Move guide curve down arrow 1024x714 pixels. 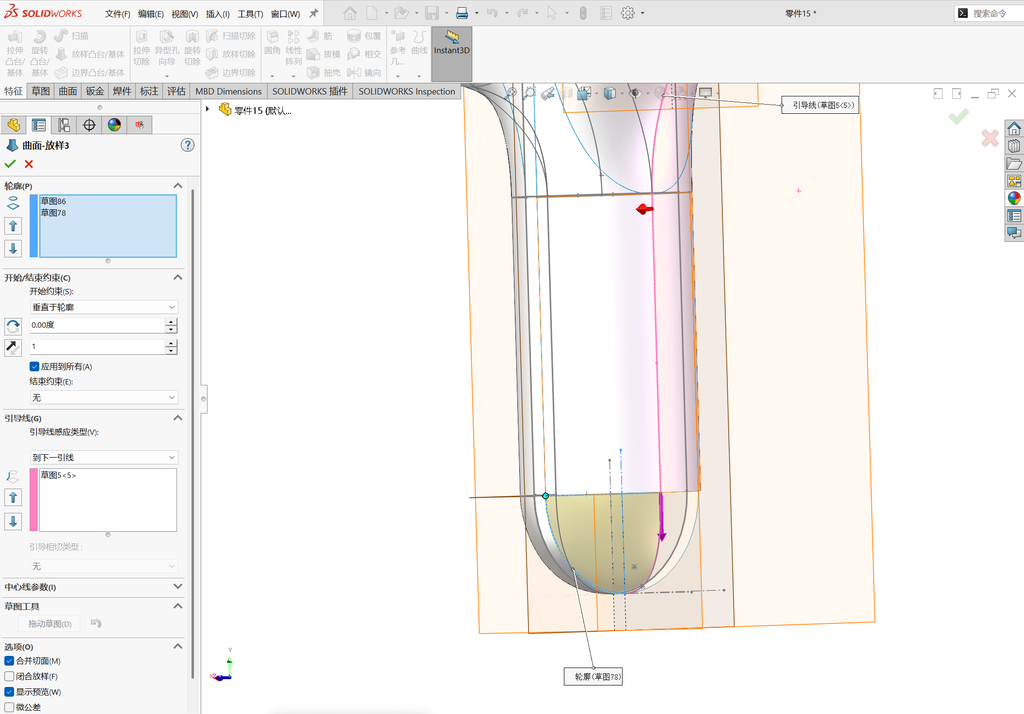[x=13, y=521]
